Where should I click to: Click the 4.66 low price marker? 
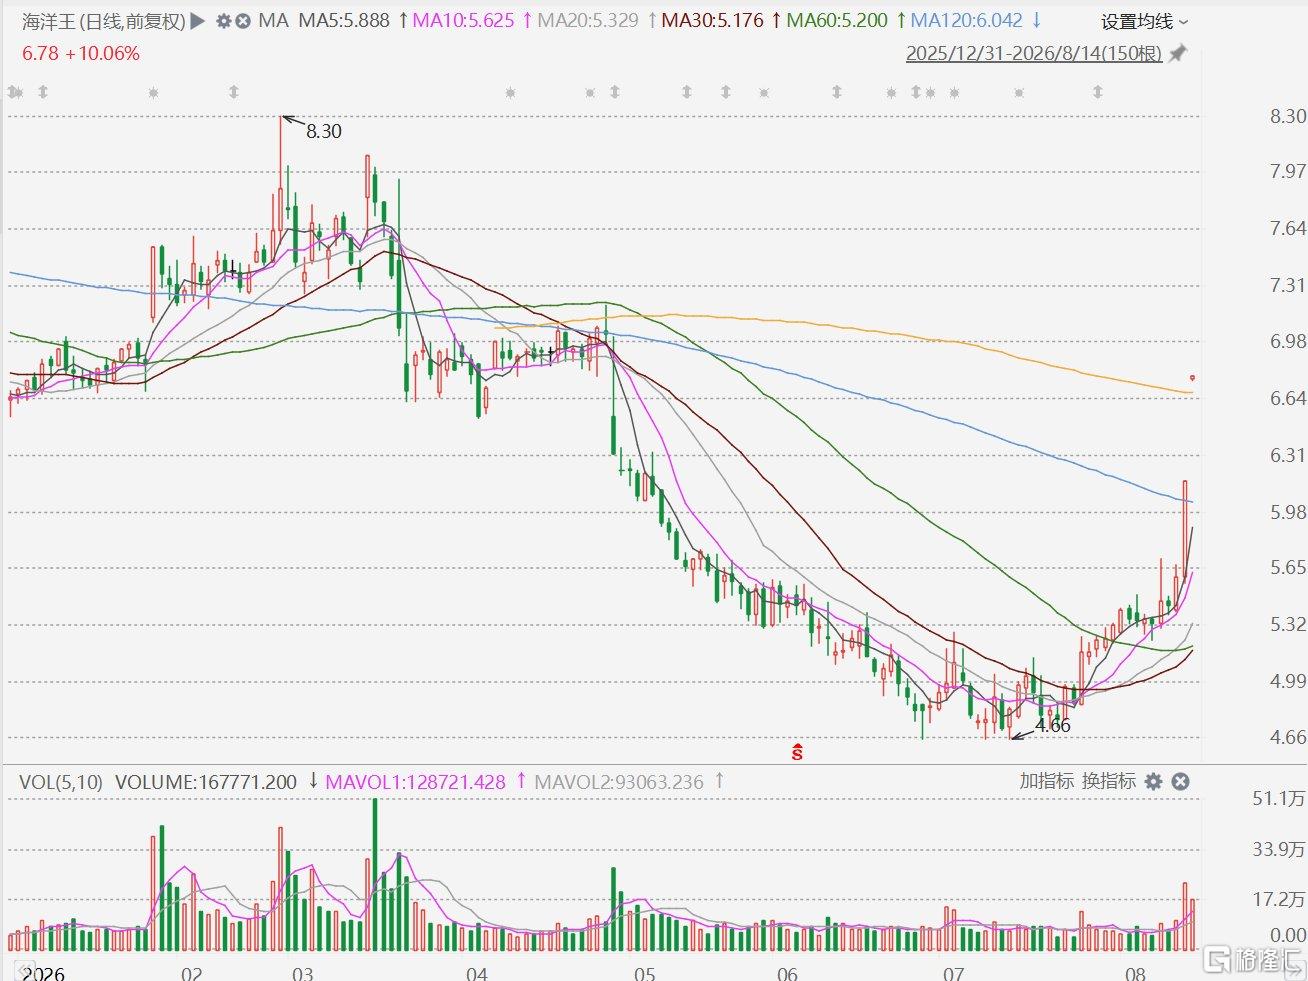(1052, 726)
